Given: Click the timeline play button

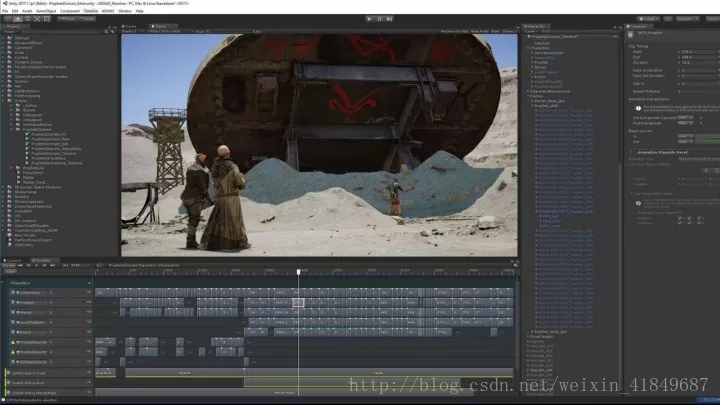Looking at the screenshot, I should tap(36, 265).
